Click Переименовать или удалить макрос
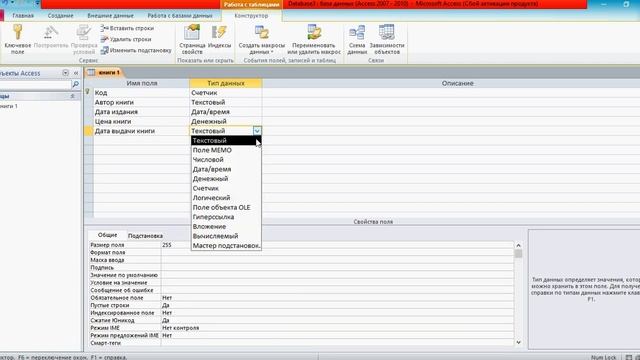 [313, 39]
